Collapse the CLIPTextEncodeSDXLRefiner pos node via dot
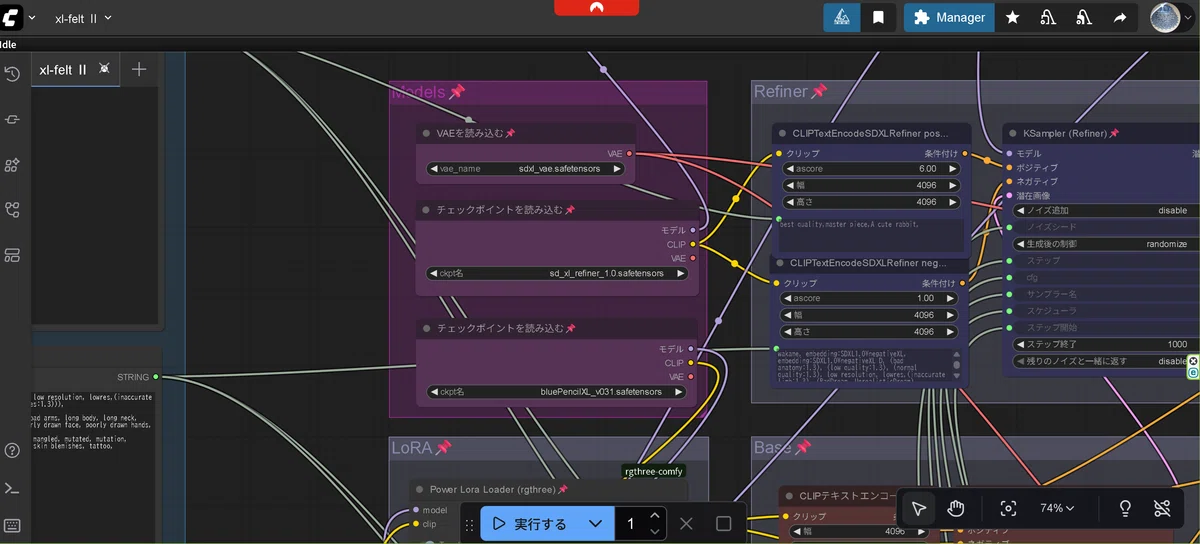 781,133
